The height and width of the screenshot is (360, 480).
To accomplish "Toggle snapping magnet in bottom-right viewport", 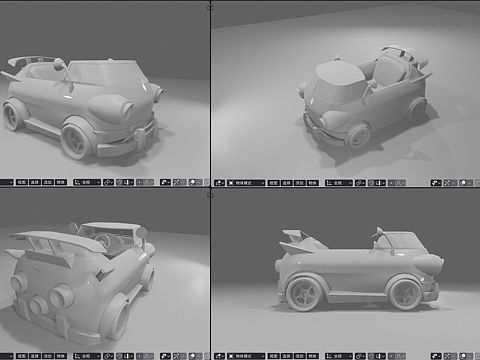I will point(372,356).
